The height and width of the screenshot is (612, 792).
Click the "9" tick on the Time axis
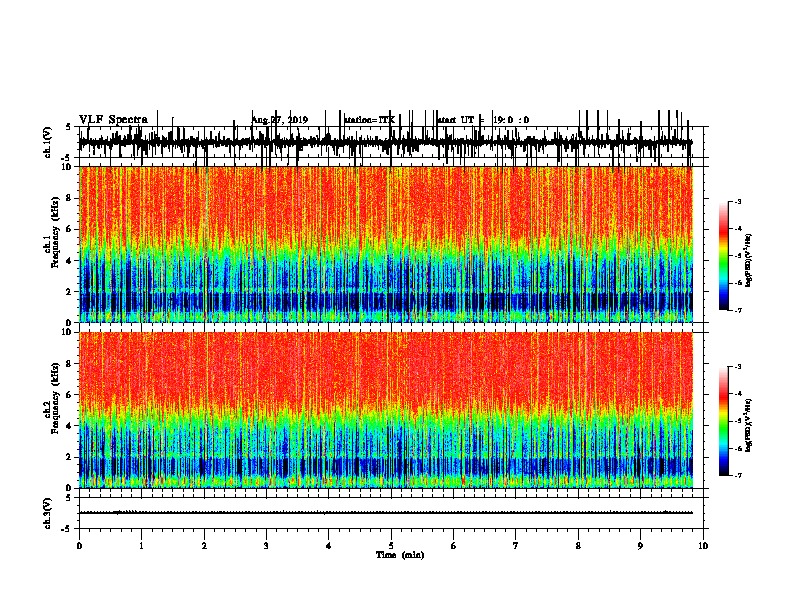tap(640, 546)
